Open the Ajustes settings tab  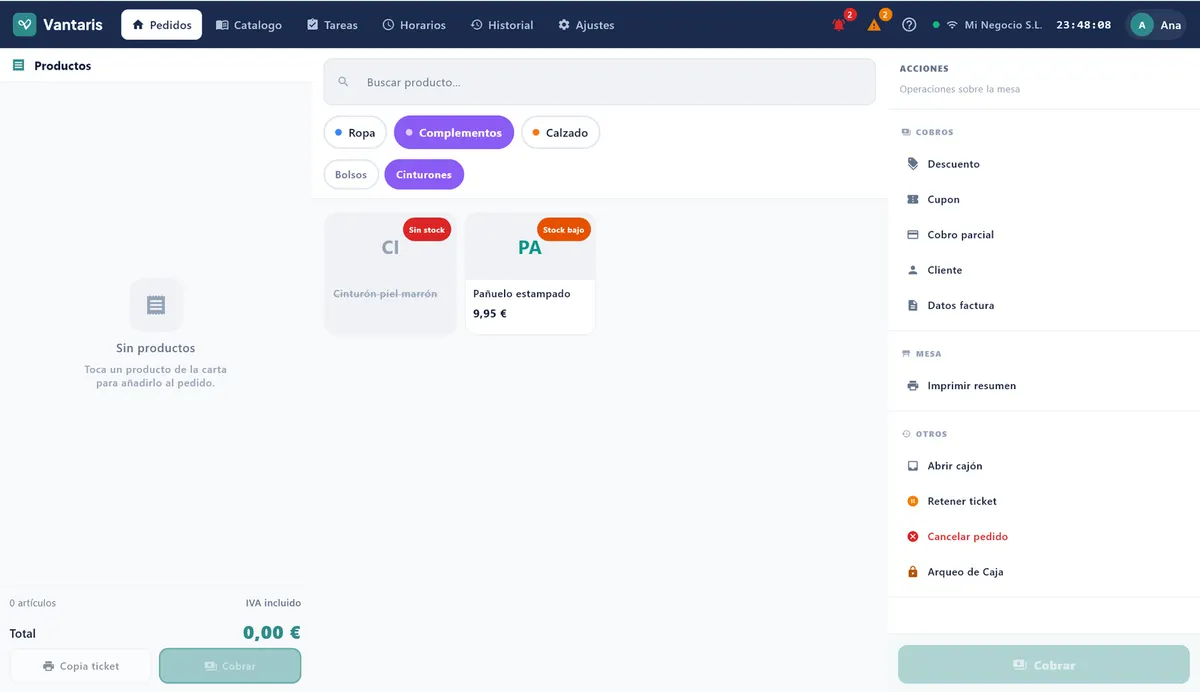pyautogui.click(x=586, y=25)
